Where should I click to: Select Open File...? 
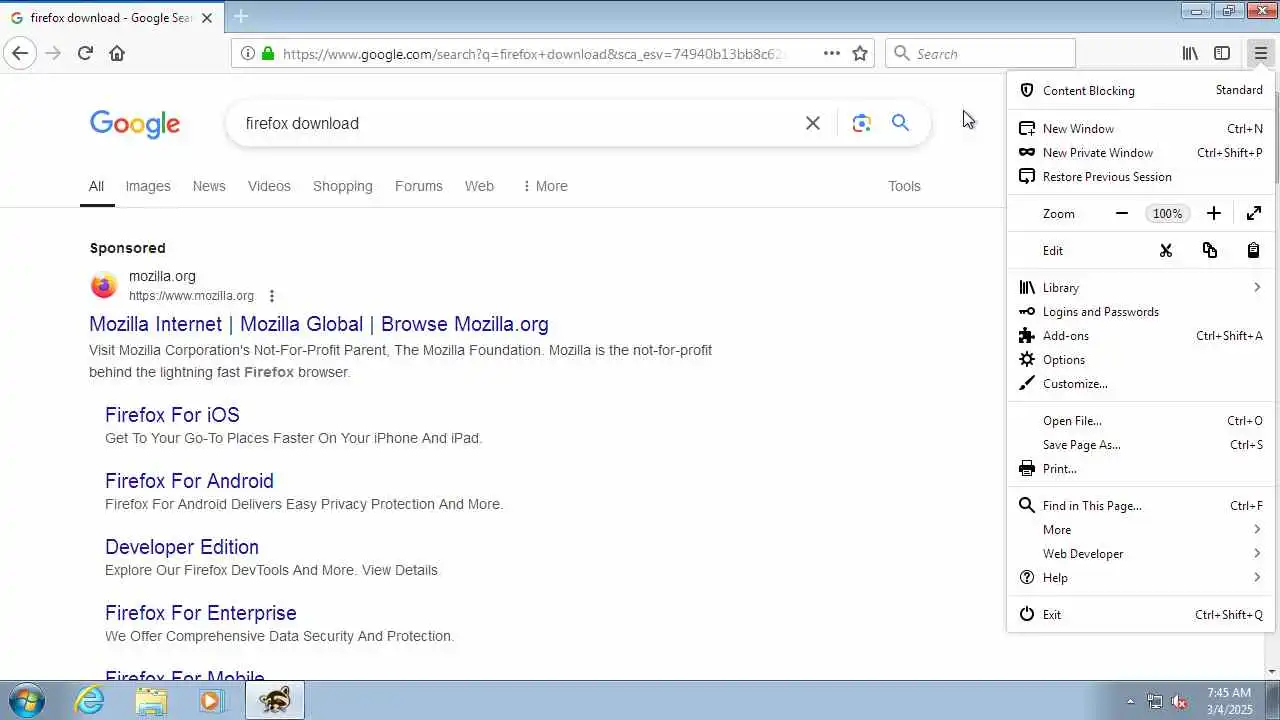pos(1141,420)
